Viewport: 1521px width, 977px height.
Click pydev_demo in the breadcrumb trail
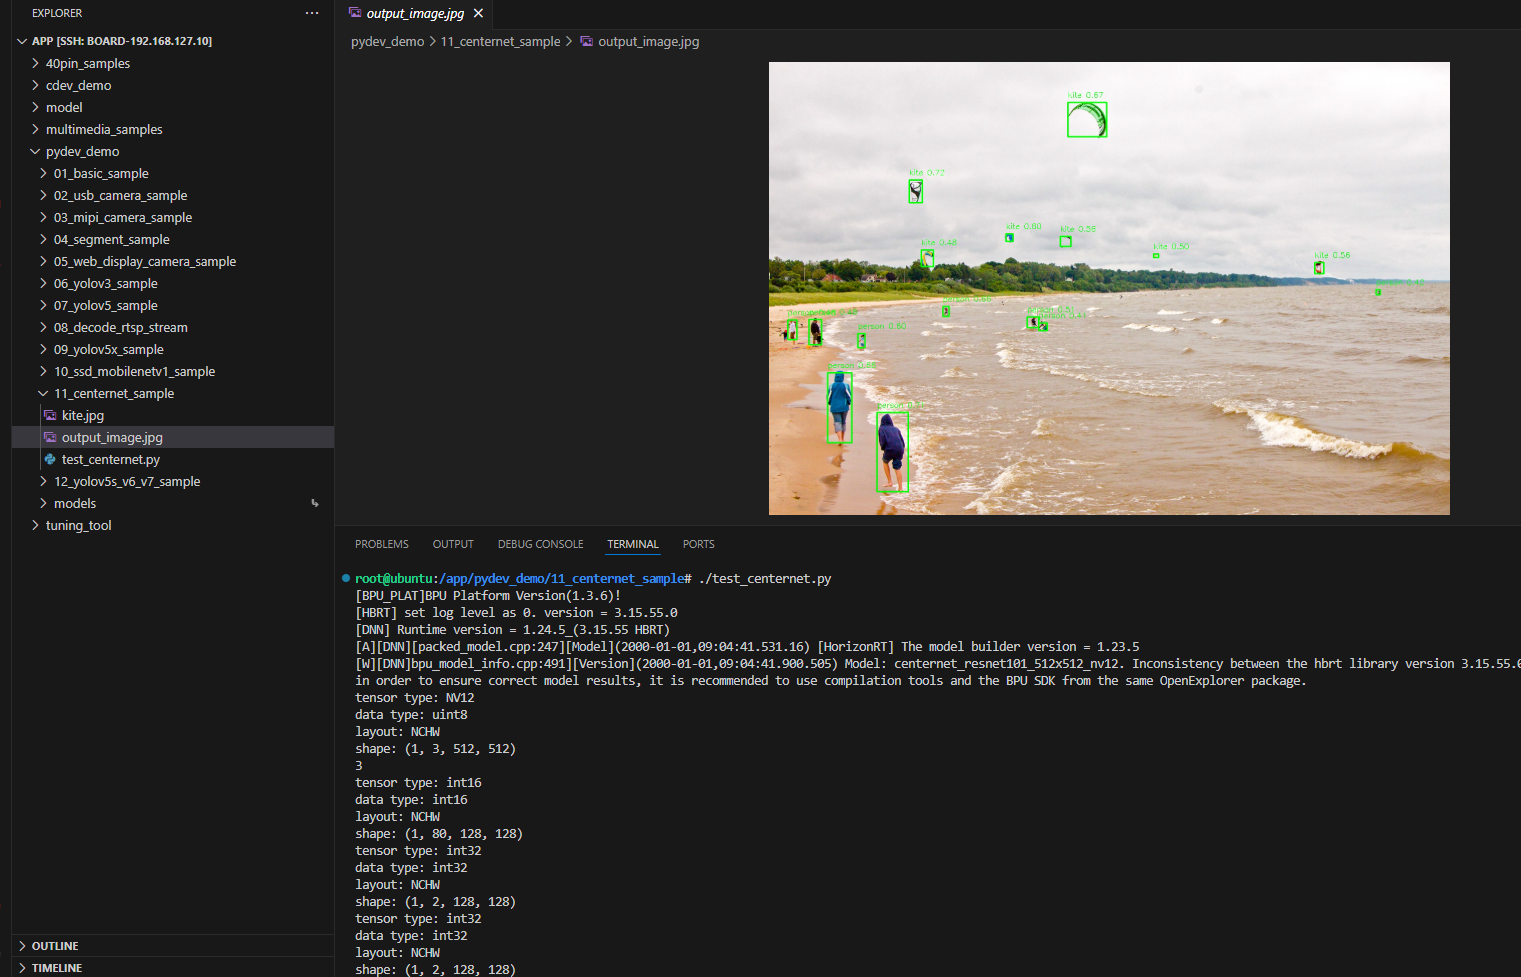[387, 41]
